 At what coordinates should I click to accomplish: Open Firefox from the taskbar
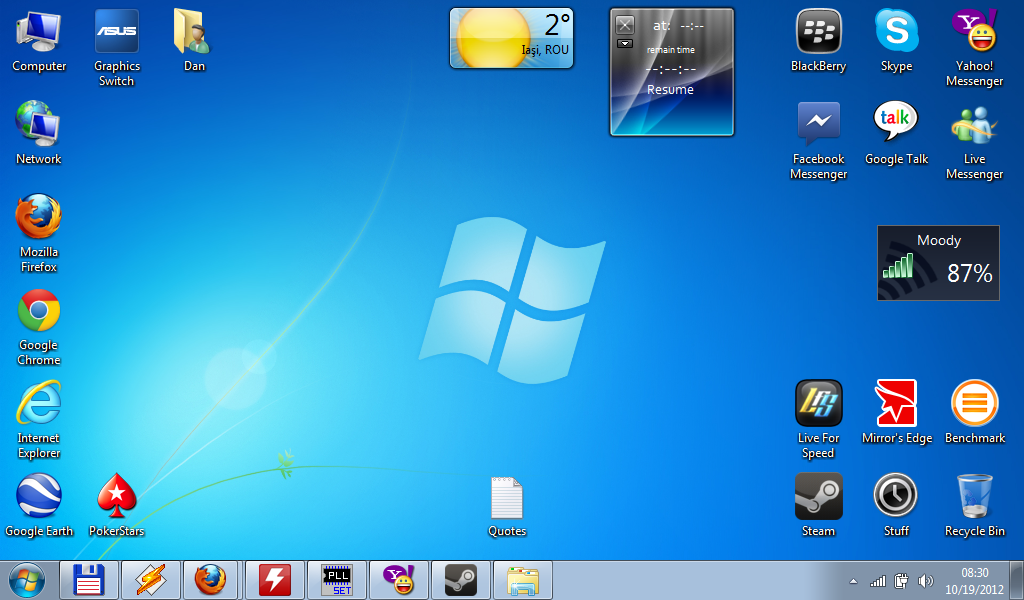[212, 580]
